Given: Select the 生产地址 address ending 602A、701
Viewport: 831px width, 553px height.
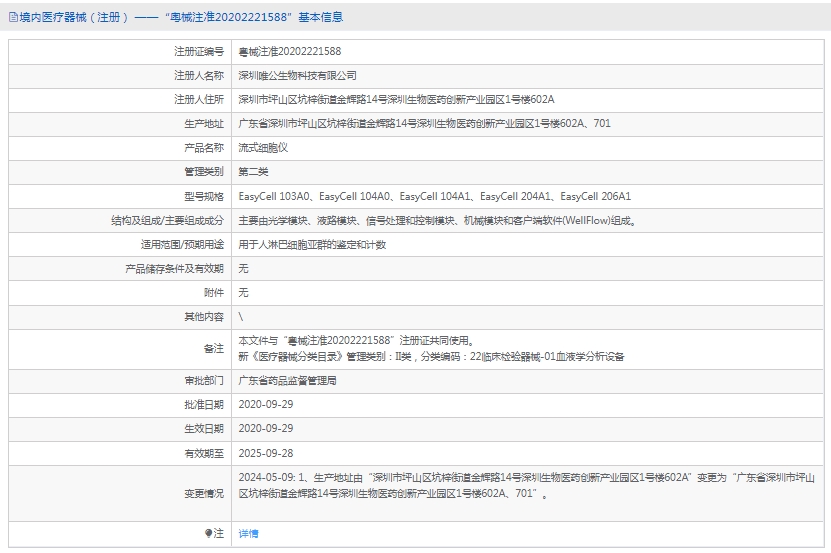Looking at the screenshot, I should (425, 123).
